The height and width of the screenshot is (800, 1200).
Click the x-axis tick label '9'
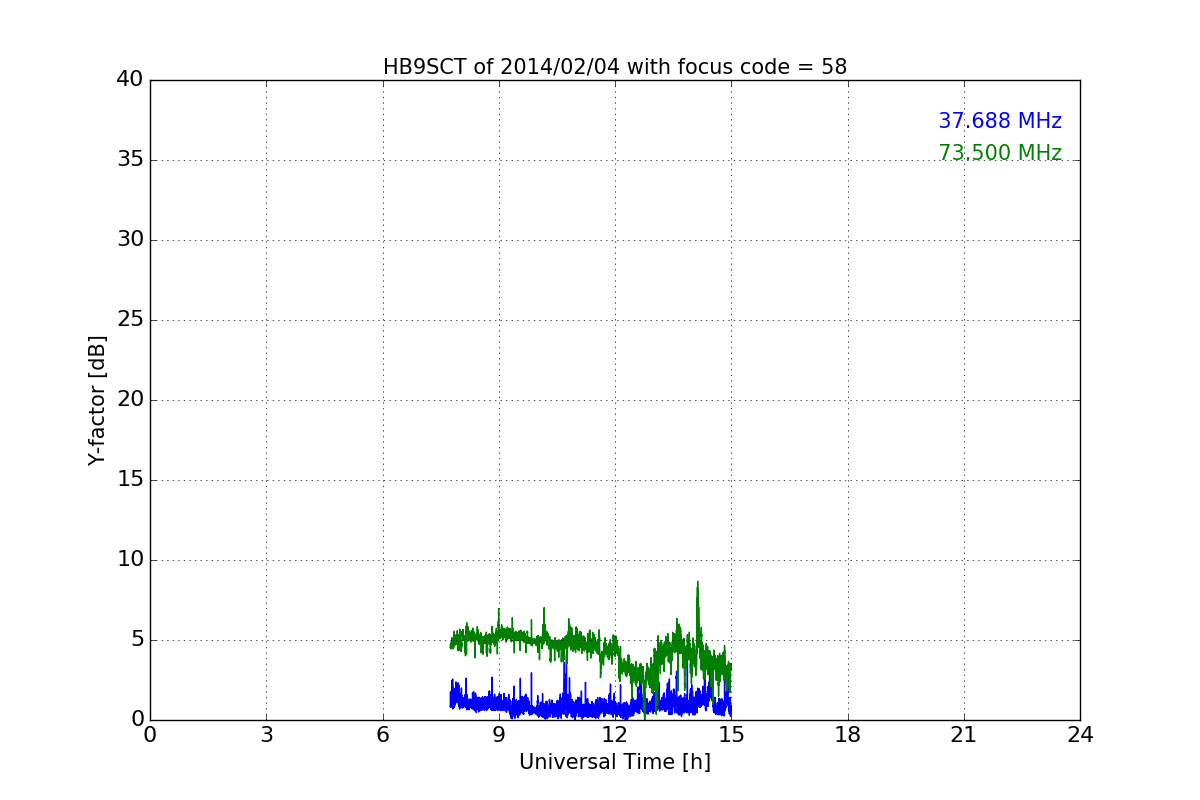[x=499, y=734]
